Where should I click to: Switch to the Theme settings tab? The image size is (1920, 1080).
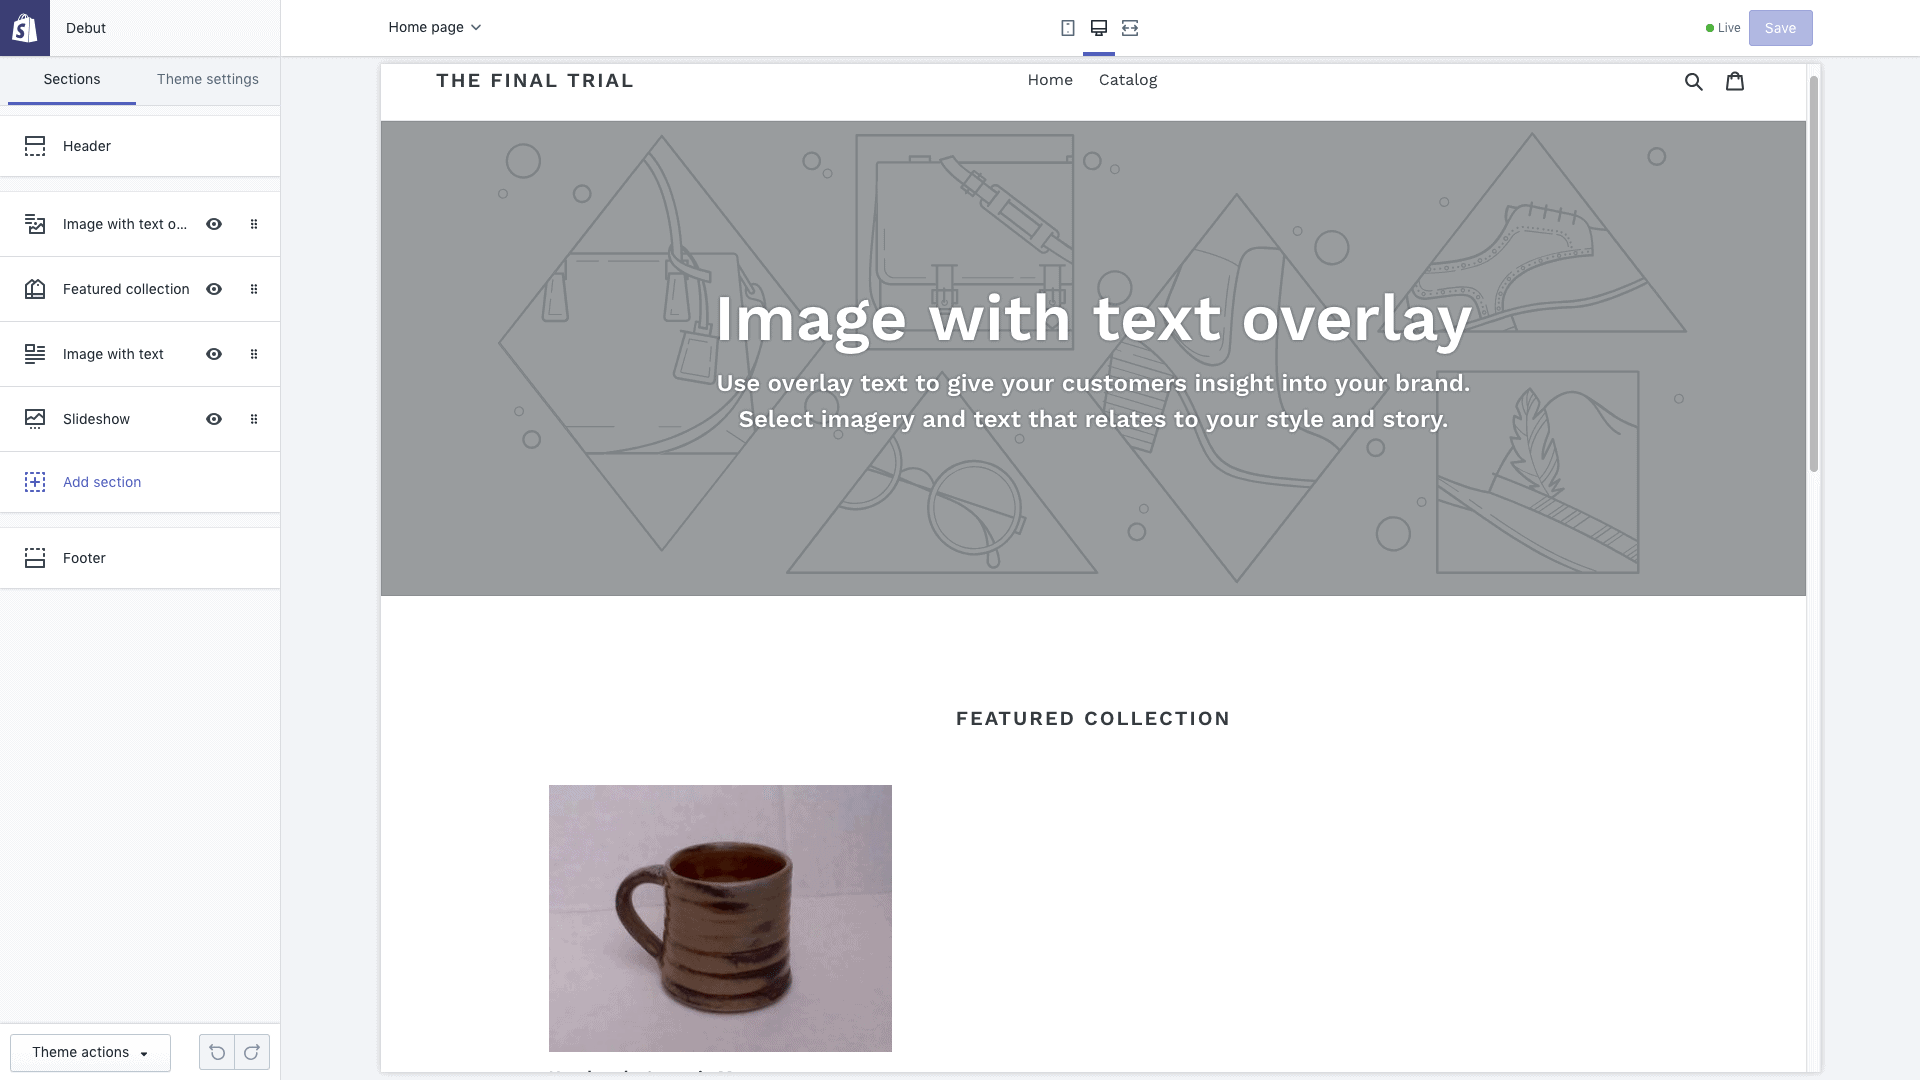pyautogui.click(x=208, y=79)
